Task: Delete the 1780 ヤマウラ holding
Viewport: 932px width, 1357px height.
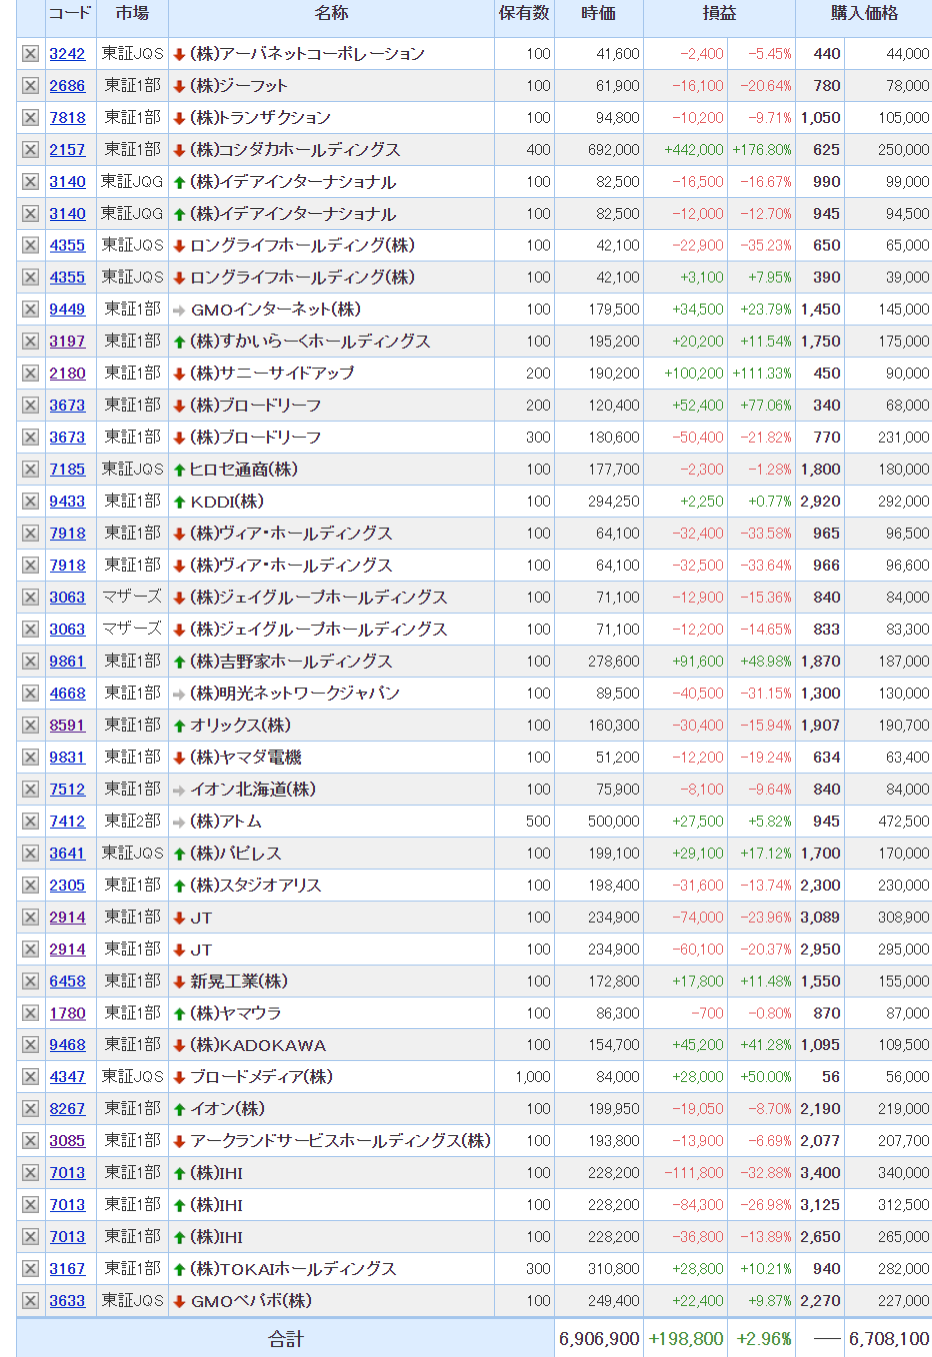Action: coord(30,1014)
